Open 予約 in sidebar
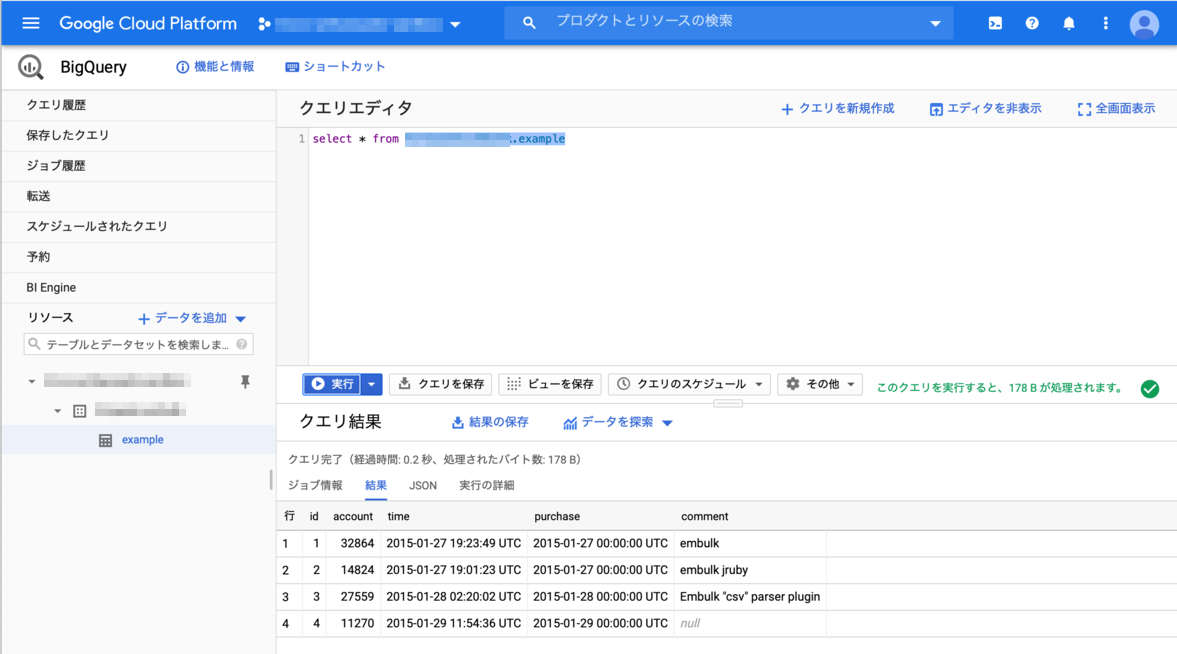Screen dimensions: 1177x654 pos(139,257)
